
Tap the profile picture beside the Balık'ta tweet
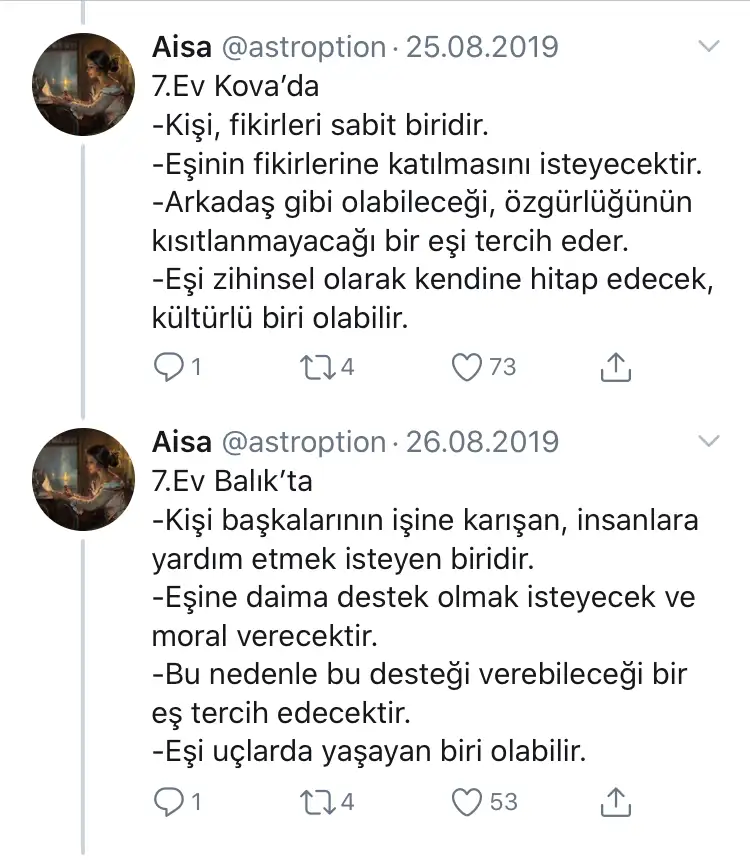(84, 478)
